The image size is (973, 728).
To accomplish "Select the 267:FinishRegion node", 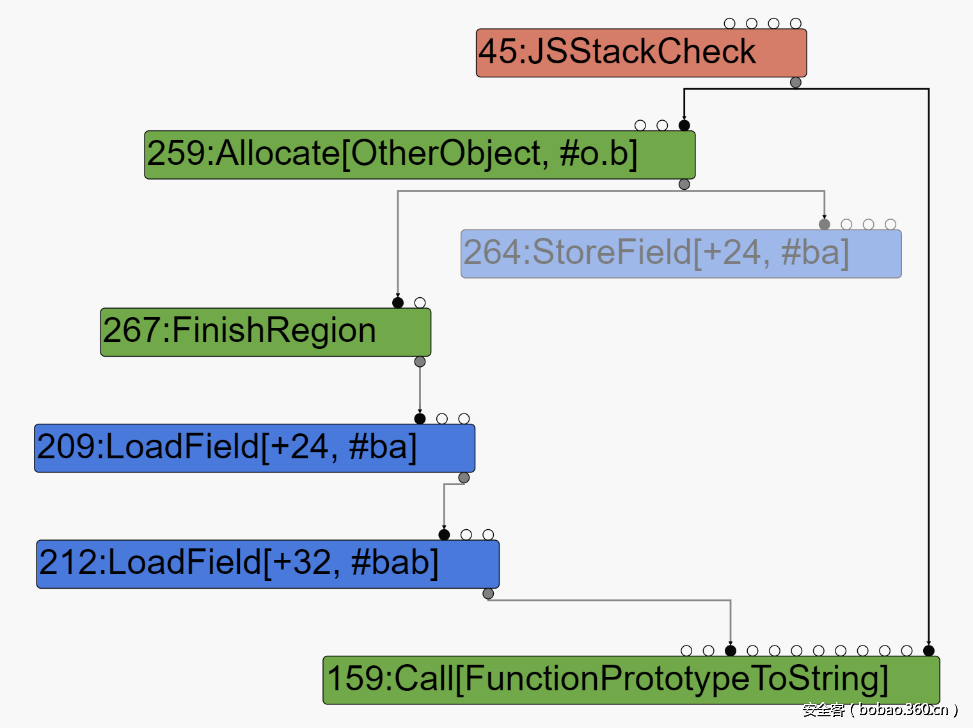I will 265,332.
